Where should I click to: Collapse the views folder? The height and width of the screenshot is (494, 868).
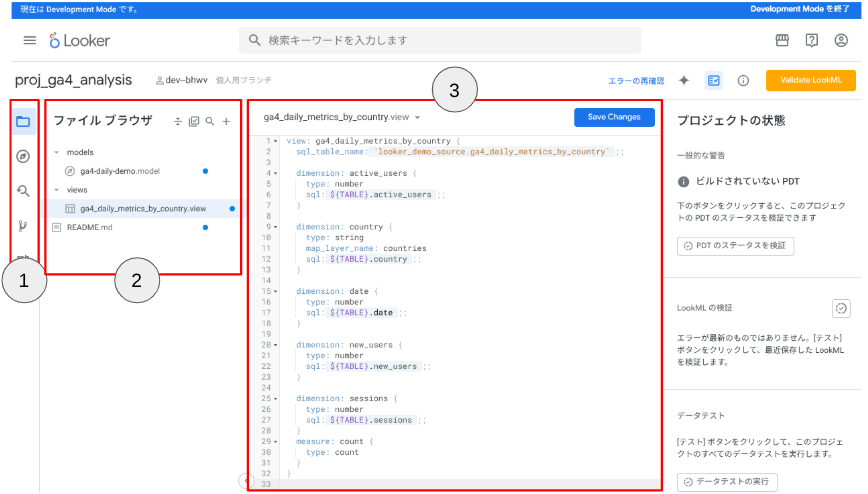56,190
